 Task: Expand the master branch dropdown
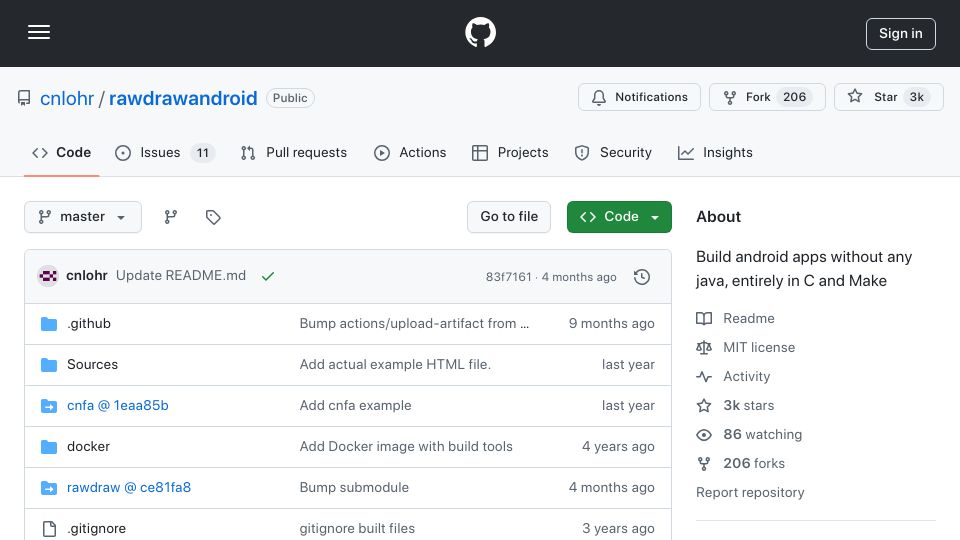tap(83, 217)
